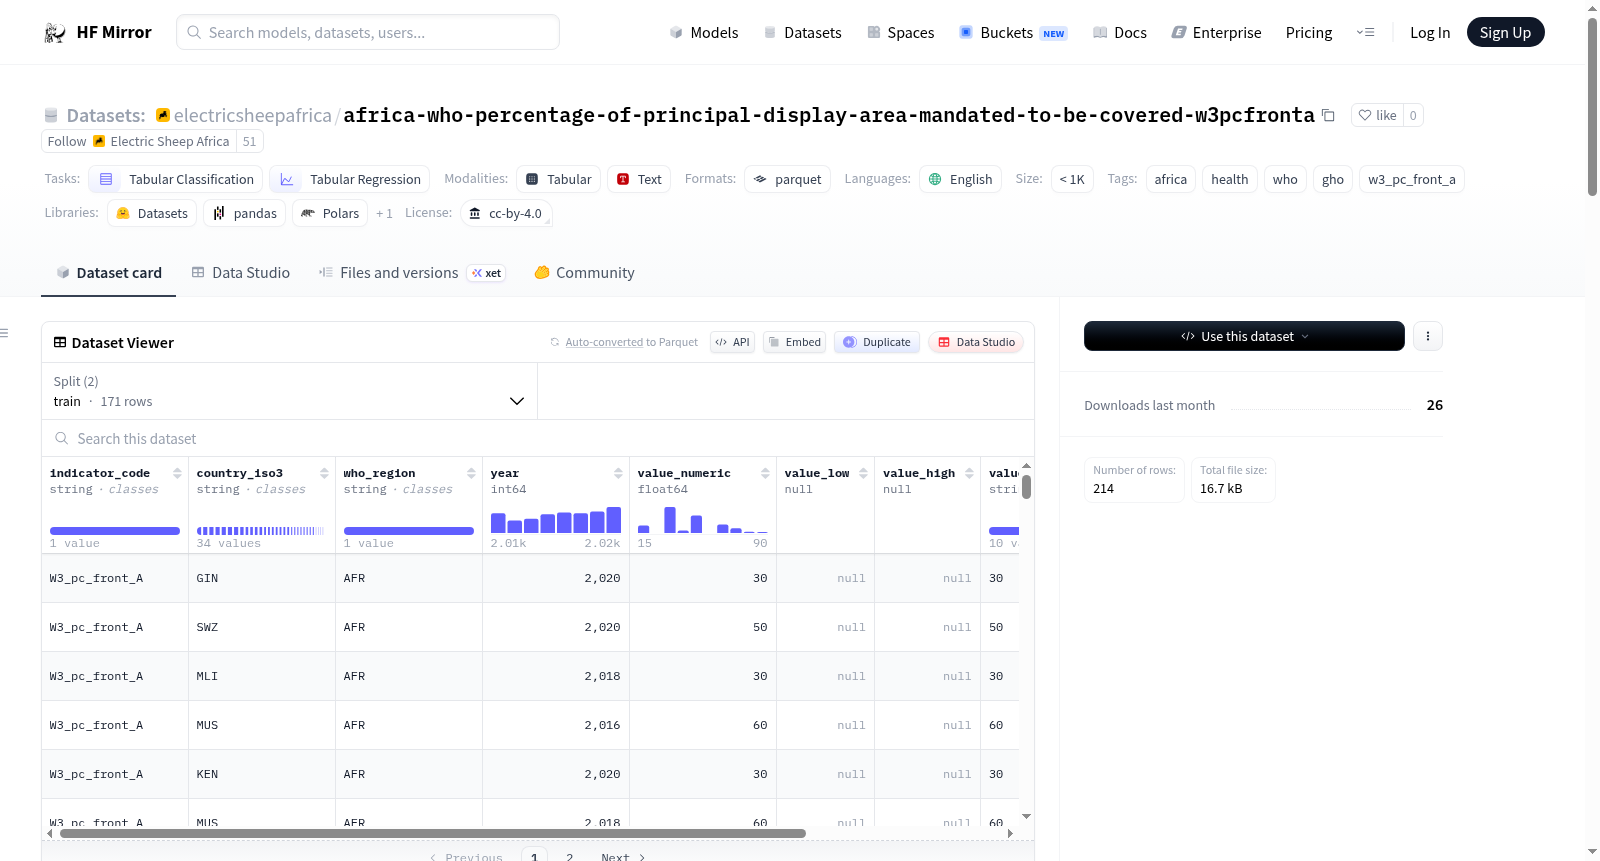Click the API button in Dataset Viewer
Screen dimensions: 1600x861
pos(733,342)
